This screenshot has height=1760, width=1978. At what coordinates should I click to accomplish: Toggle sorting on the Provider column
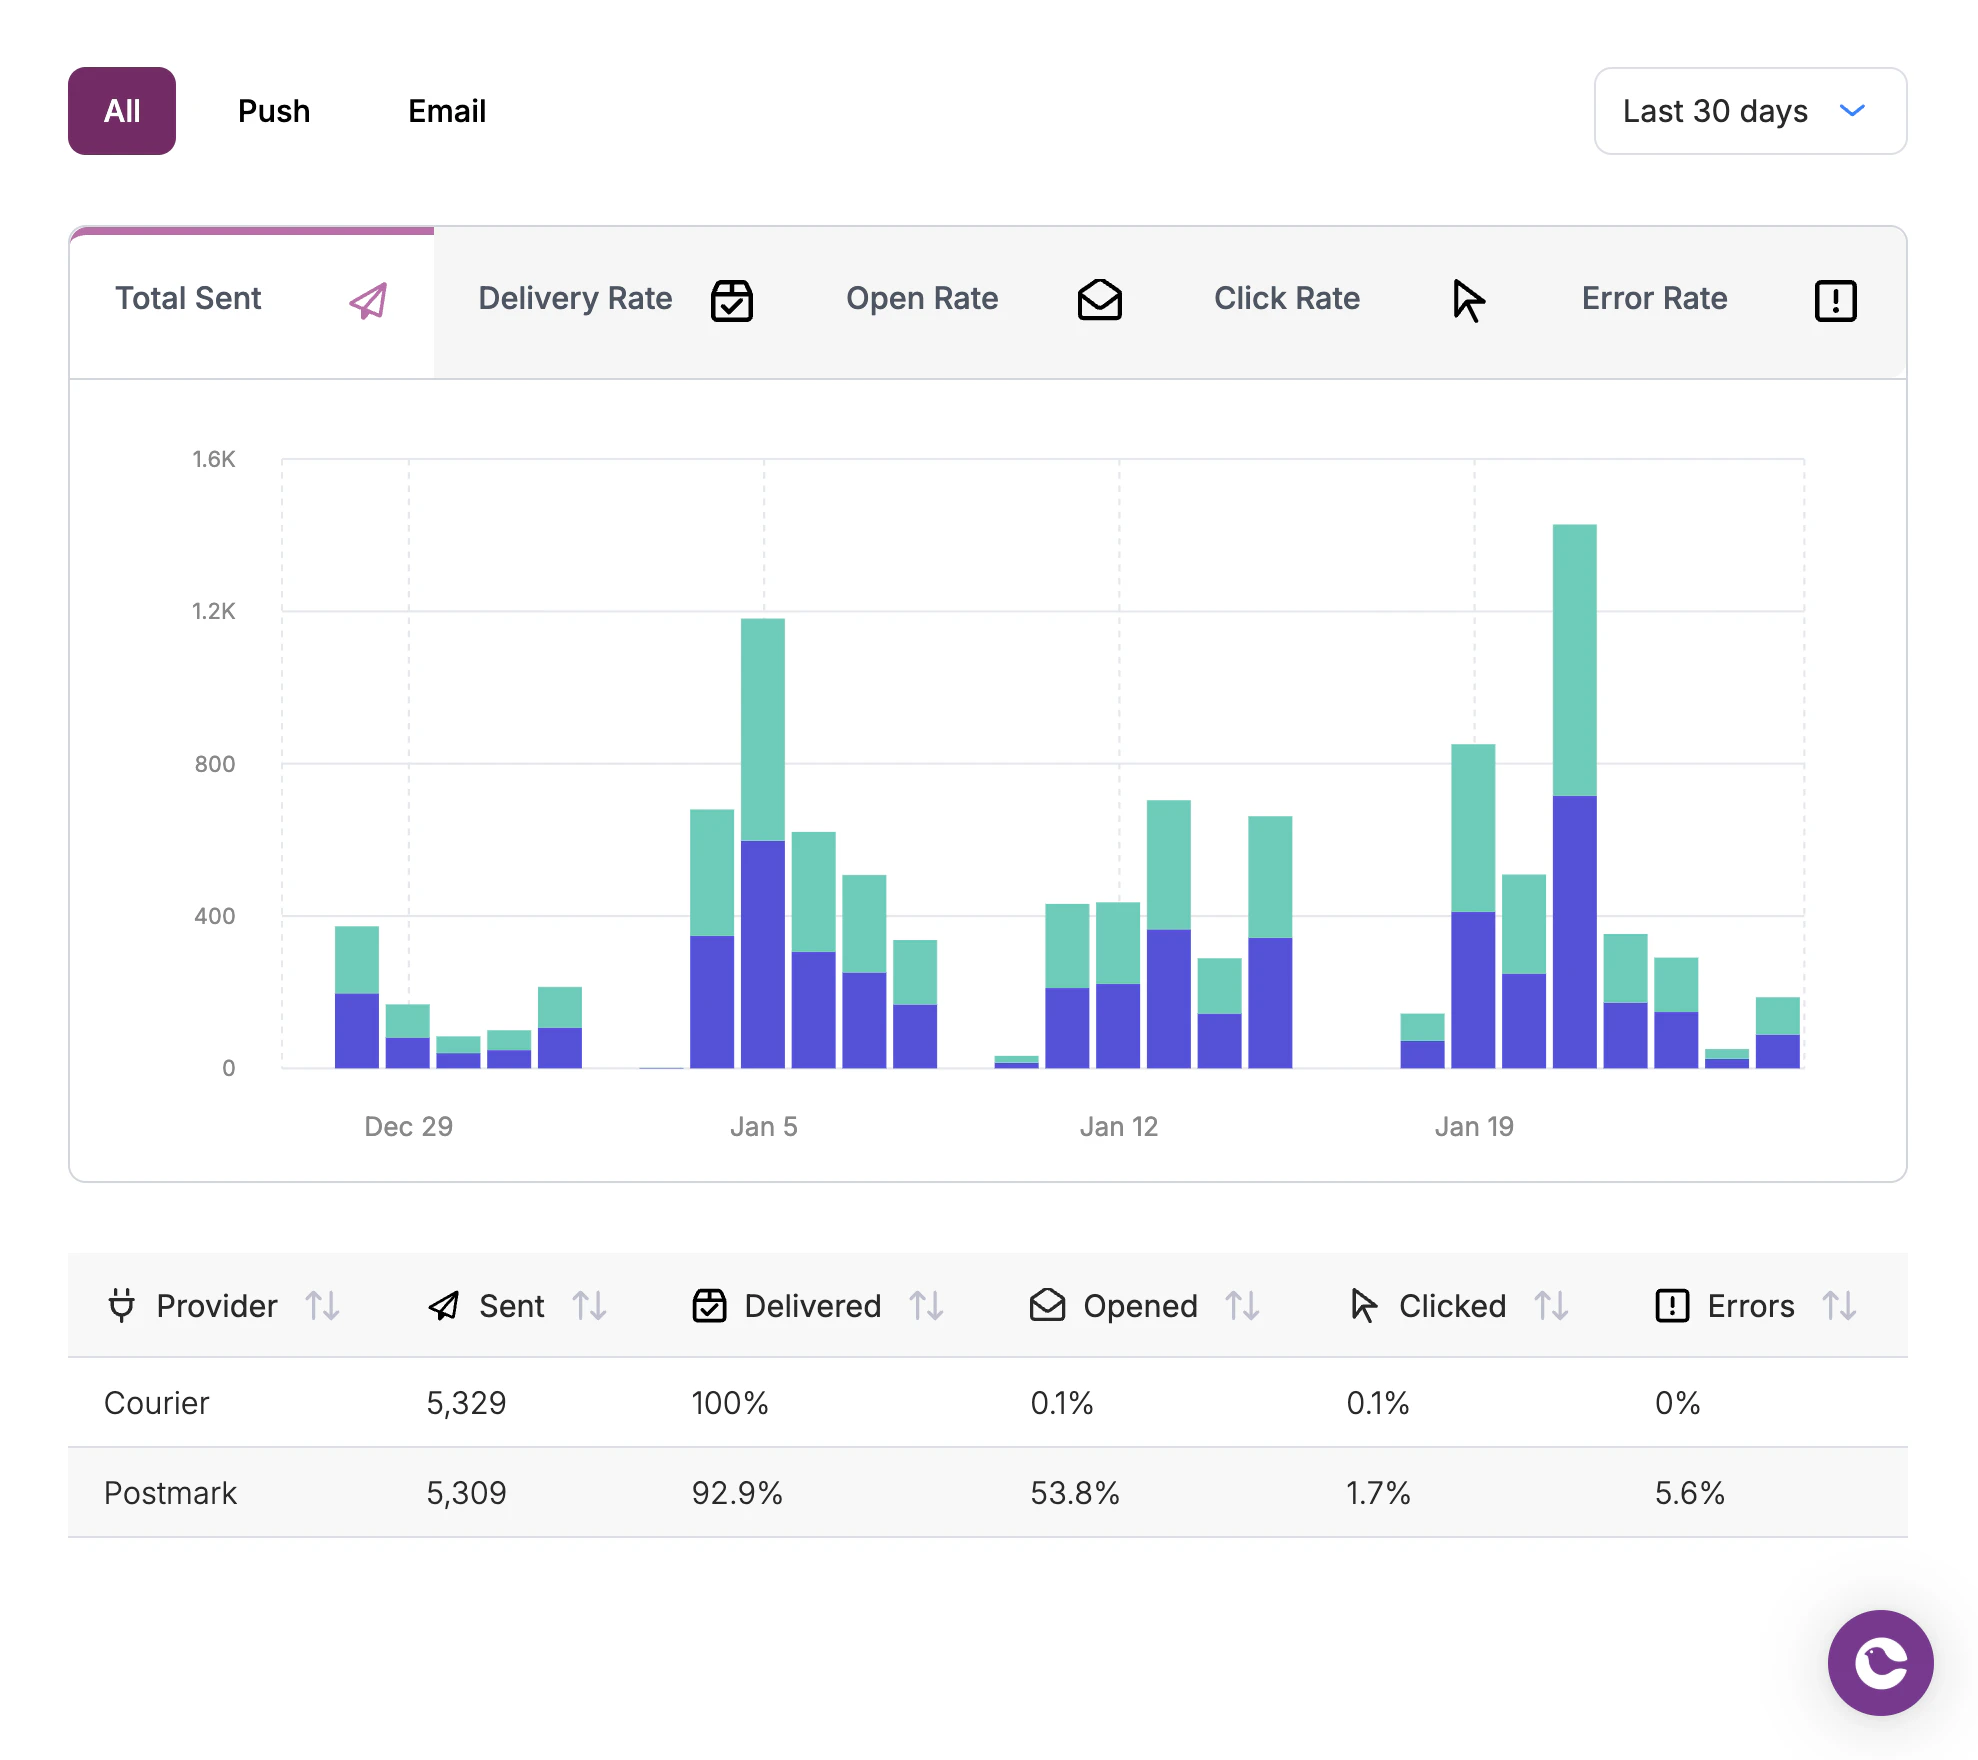click(x=322, y=1305)
